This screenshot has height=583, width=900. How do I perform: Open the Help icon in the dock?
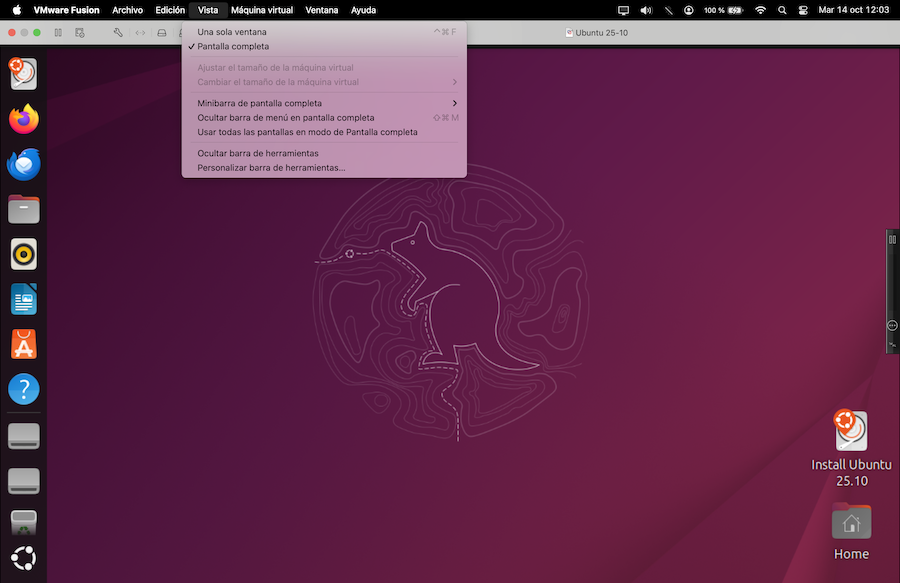24,389
